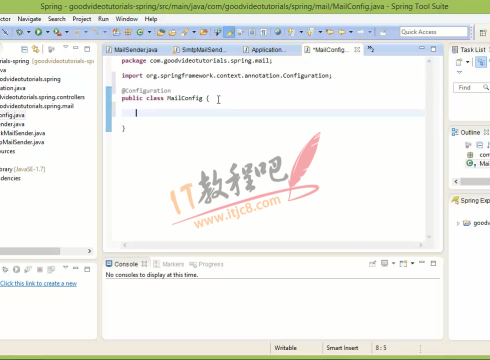Click the Display Selected Console icon
This screenshot has width=490, height=360.
(x=384, y=263)
